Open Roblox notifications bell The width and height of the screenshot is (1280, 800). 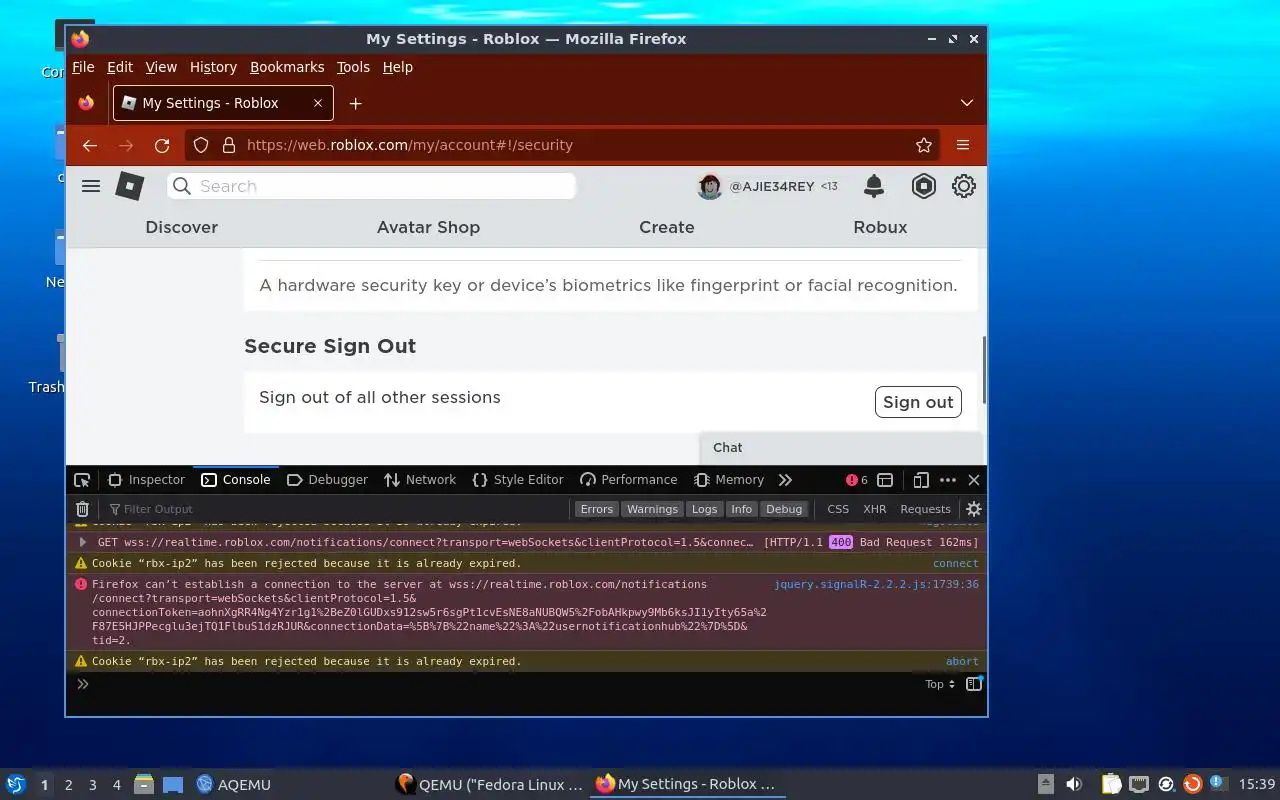[x=874, y=186]
